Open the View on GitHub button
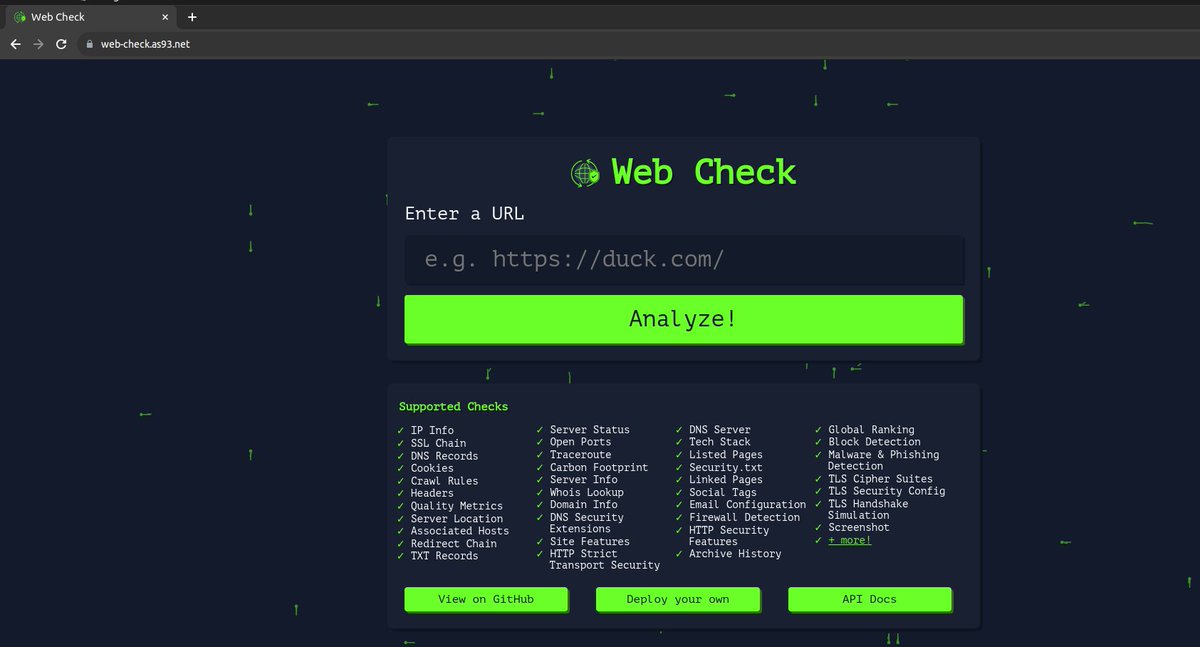 (486, 599)
